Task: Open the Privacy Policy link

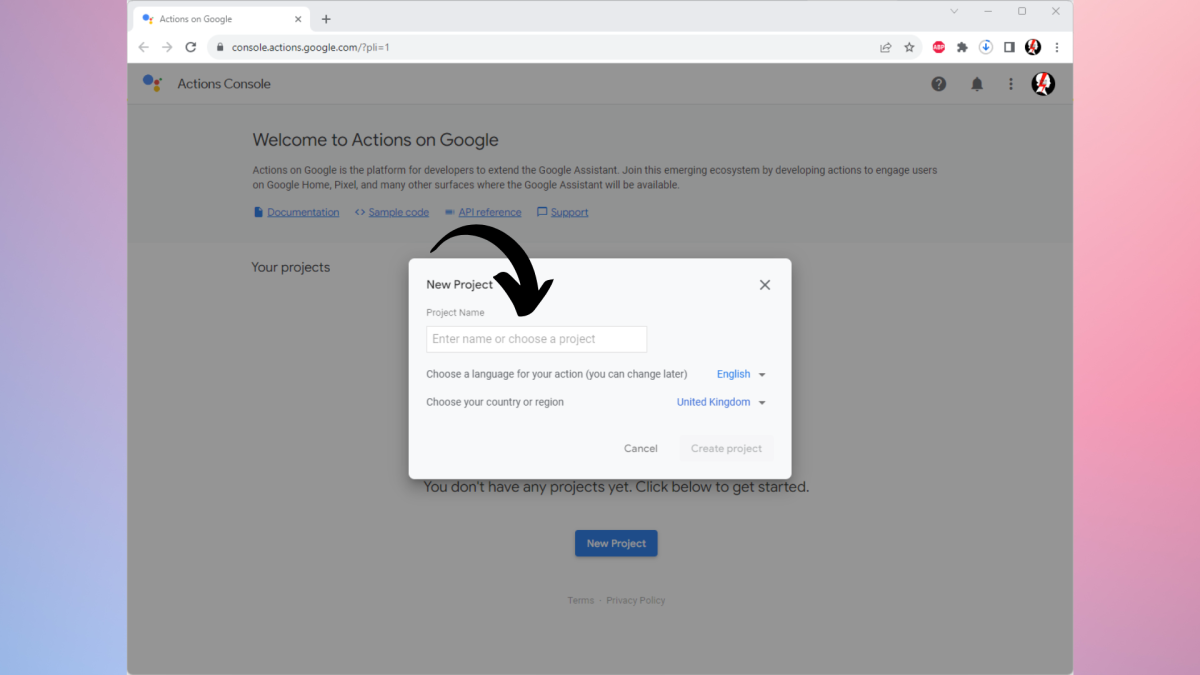Action: pyautogui.click(x=636, y=600)
